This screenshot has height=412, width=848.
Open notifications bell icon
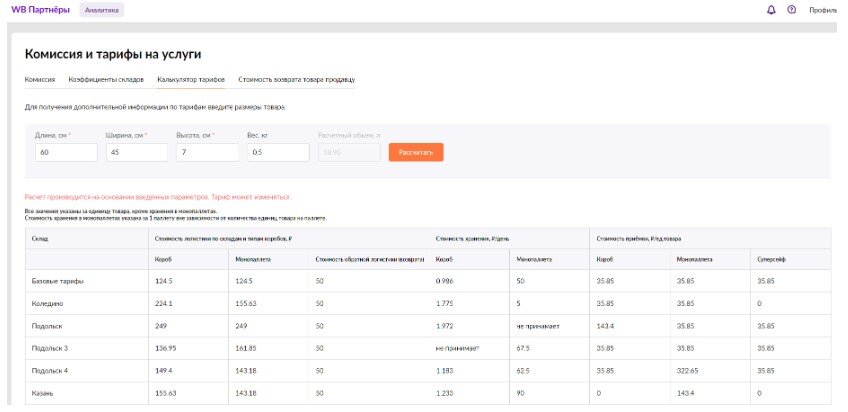tap(771, 10)
